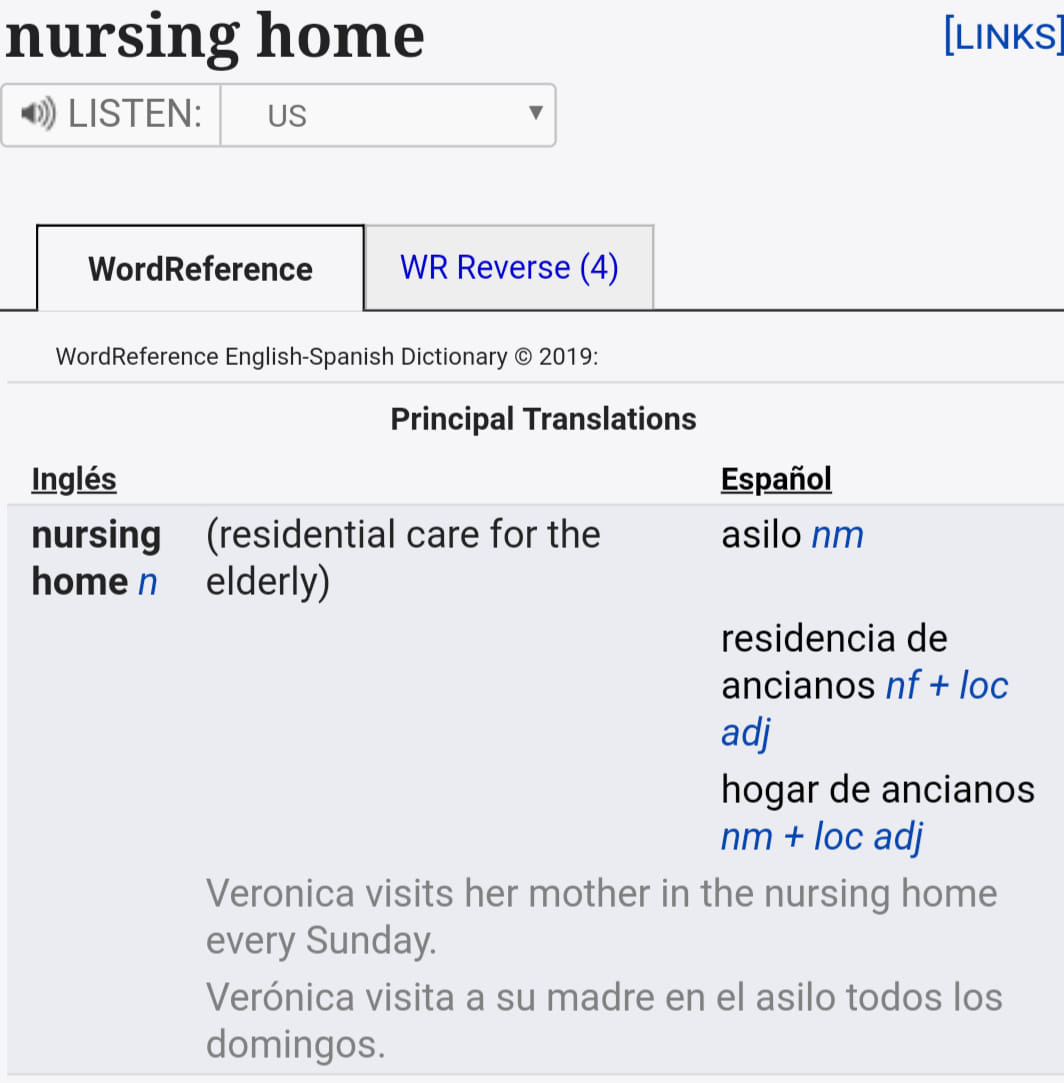
Task: Click the Inglés column header
Action: click(x=74, y=479)
